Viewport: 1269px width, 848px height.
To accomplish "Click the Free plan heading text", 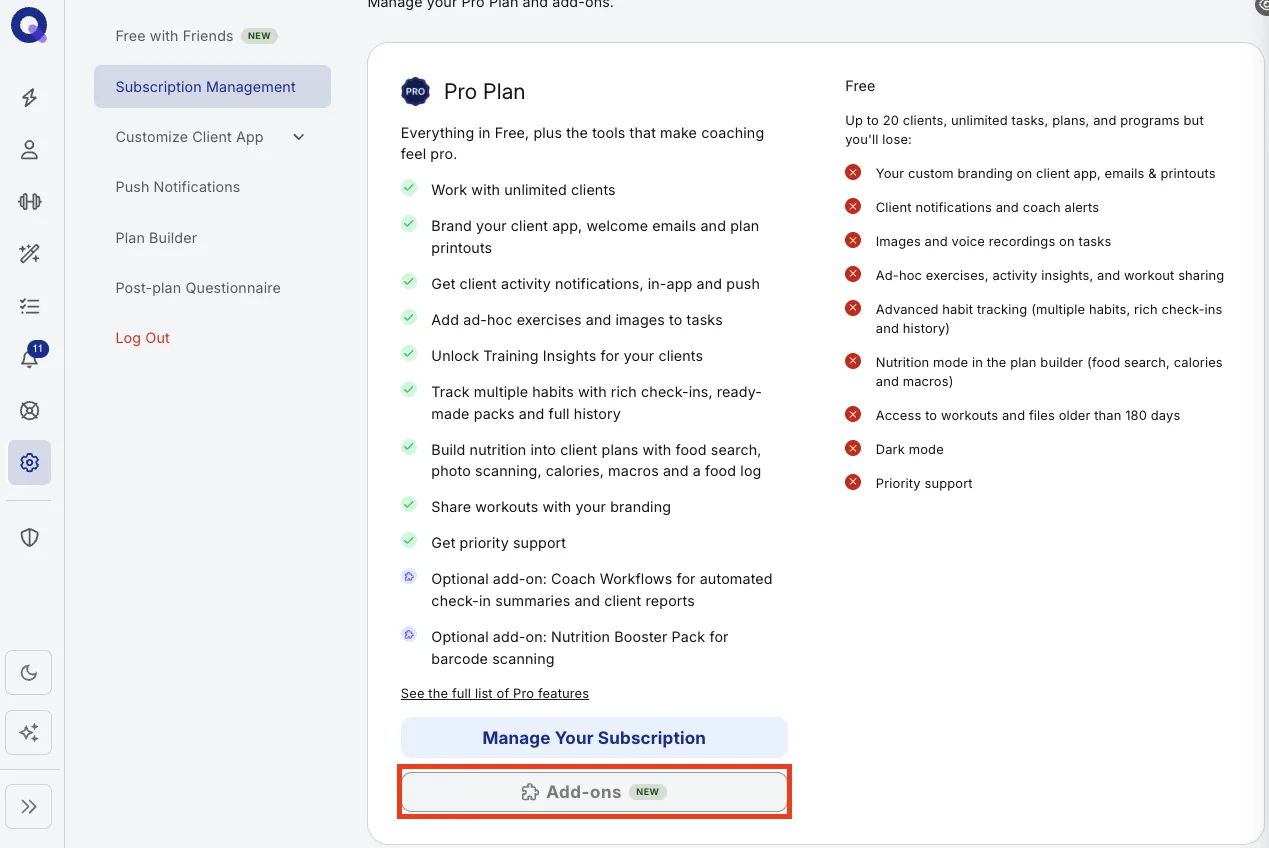I will click(860, 86).
